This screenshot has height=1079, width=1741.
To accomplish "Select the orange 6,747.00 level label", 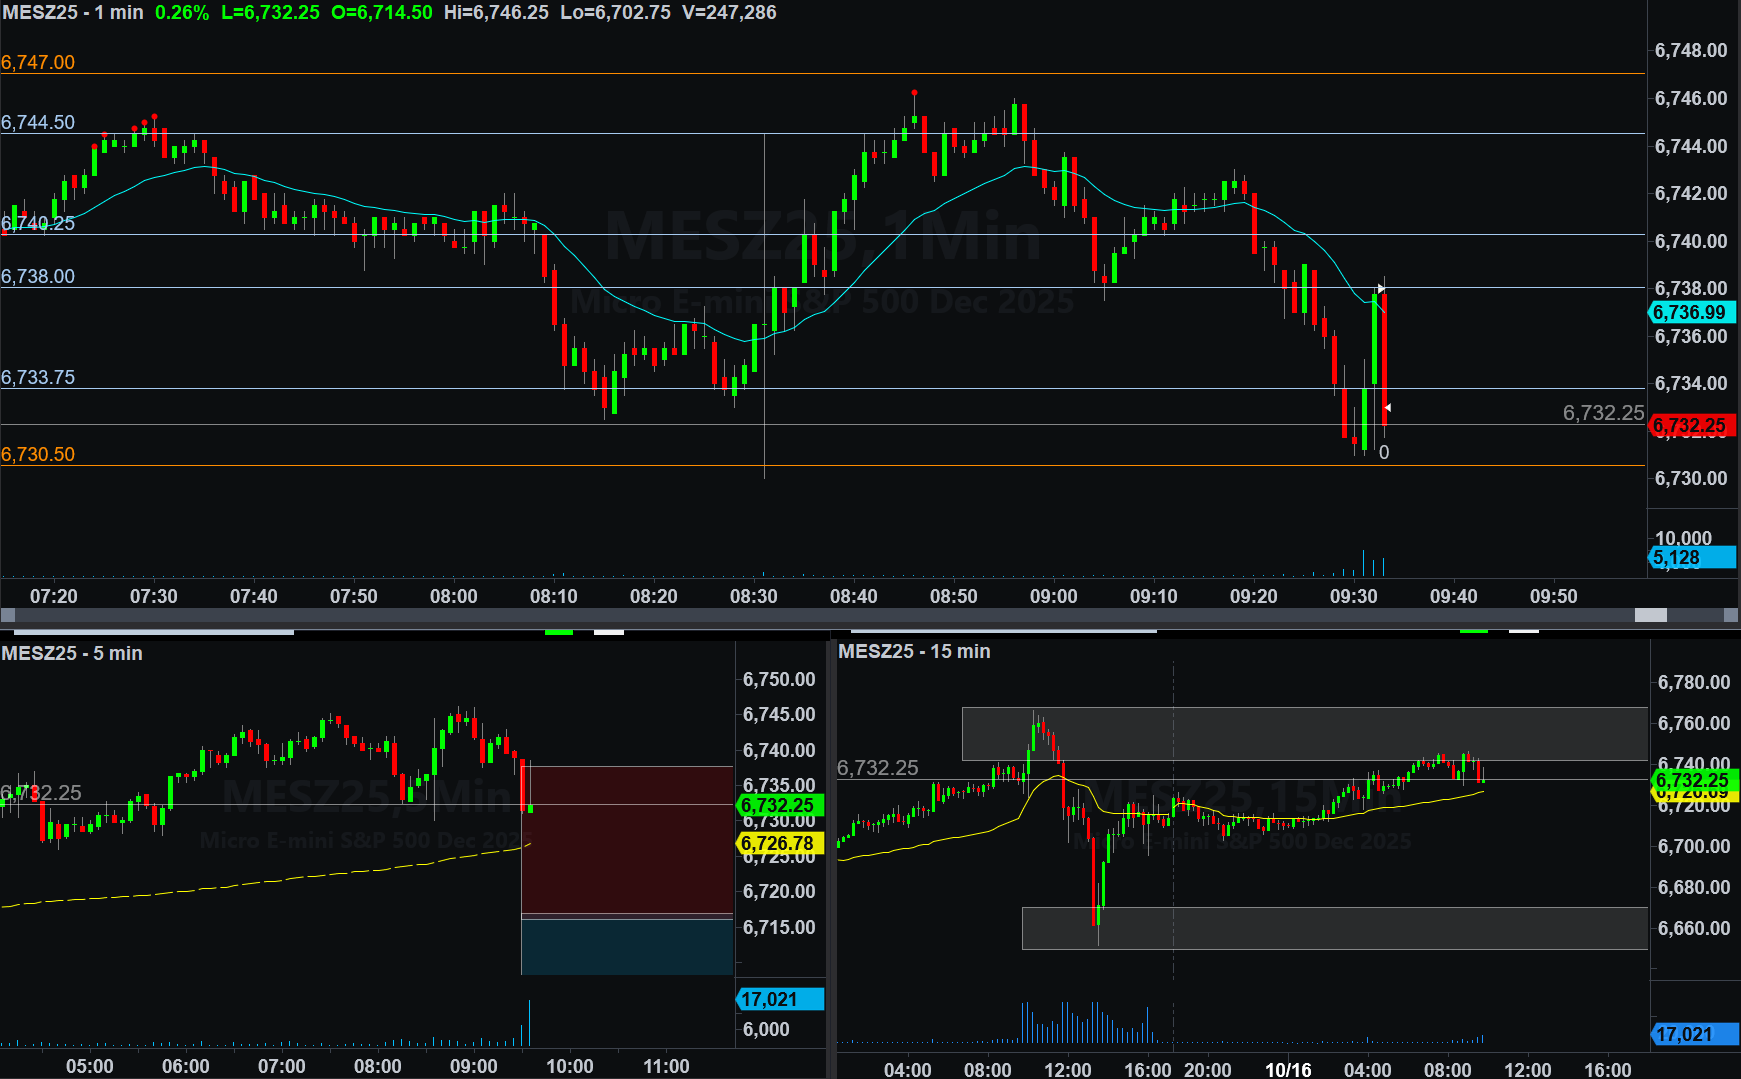I will point(38,62).
